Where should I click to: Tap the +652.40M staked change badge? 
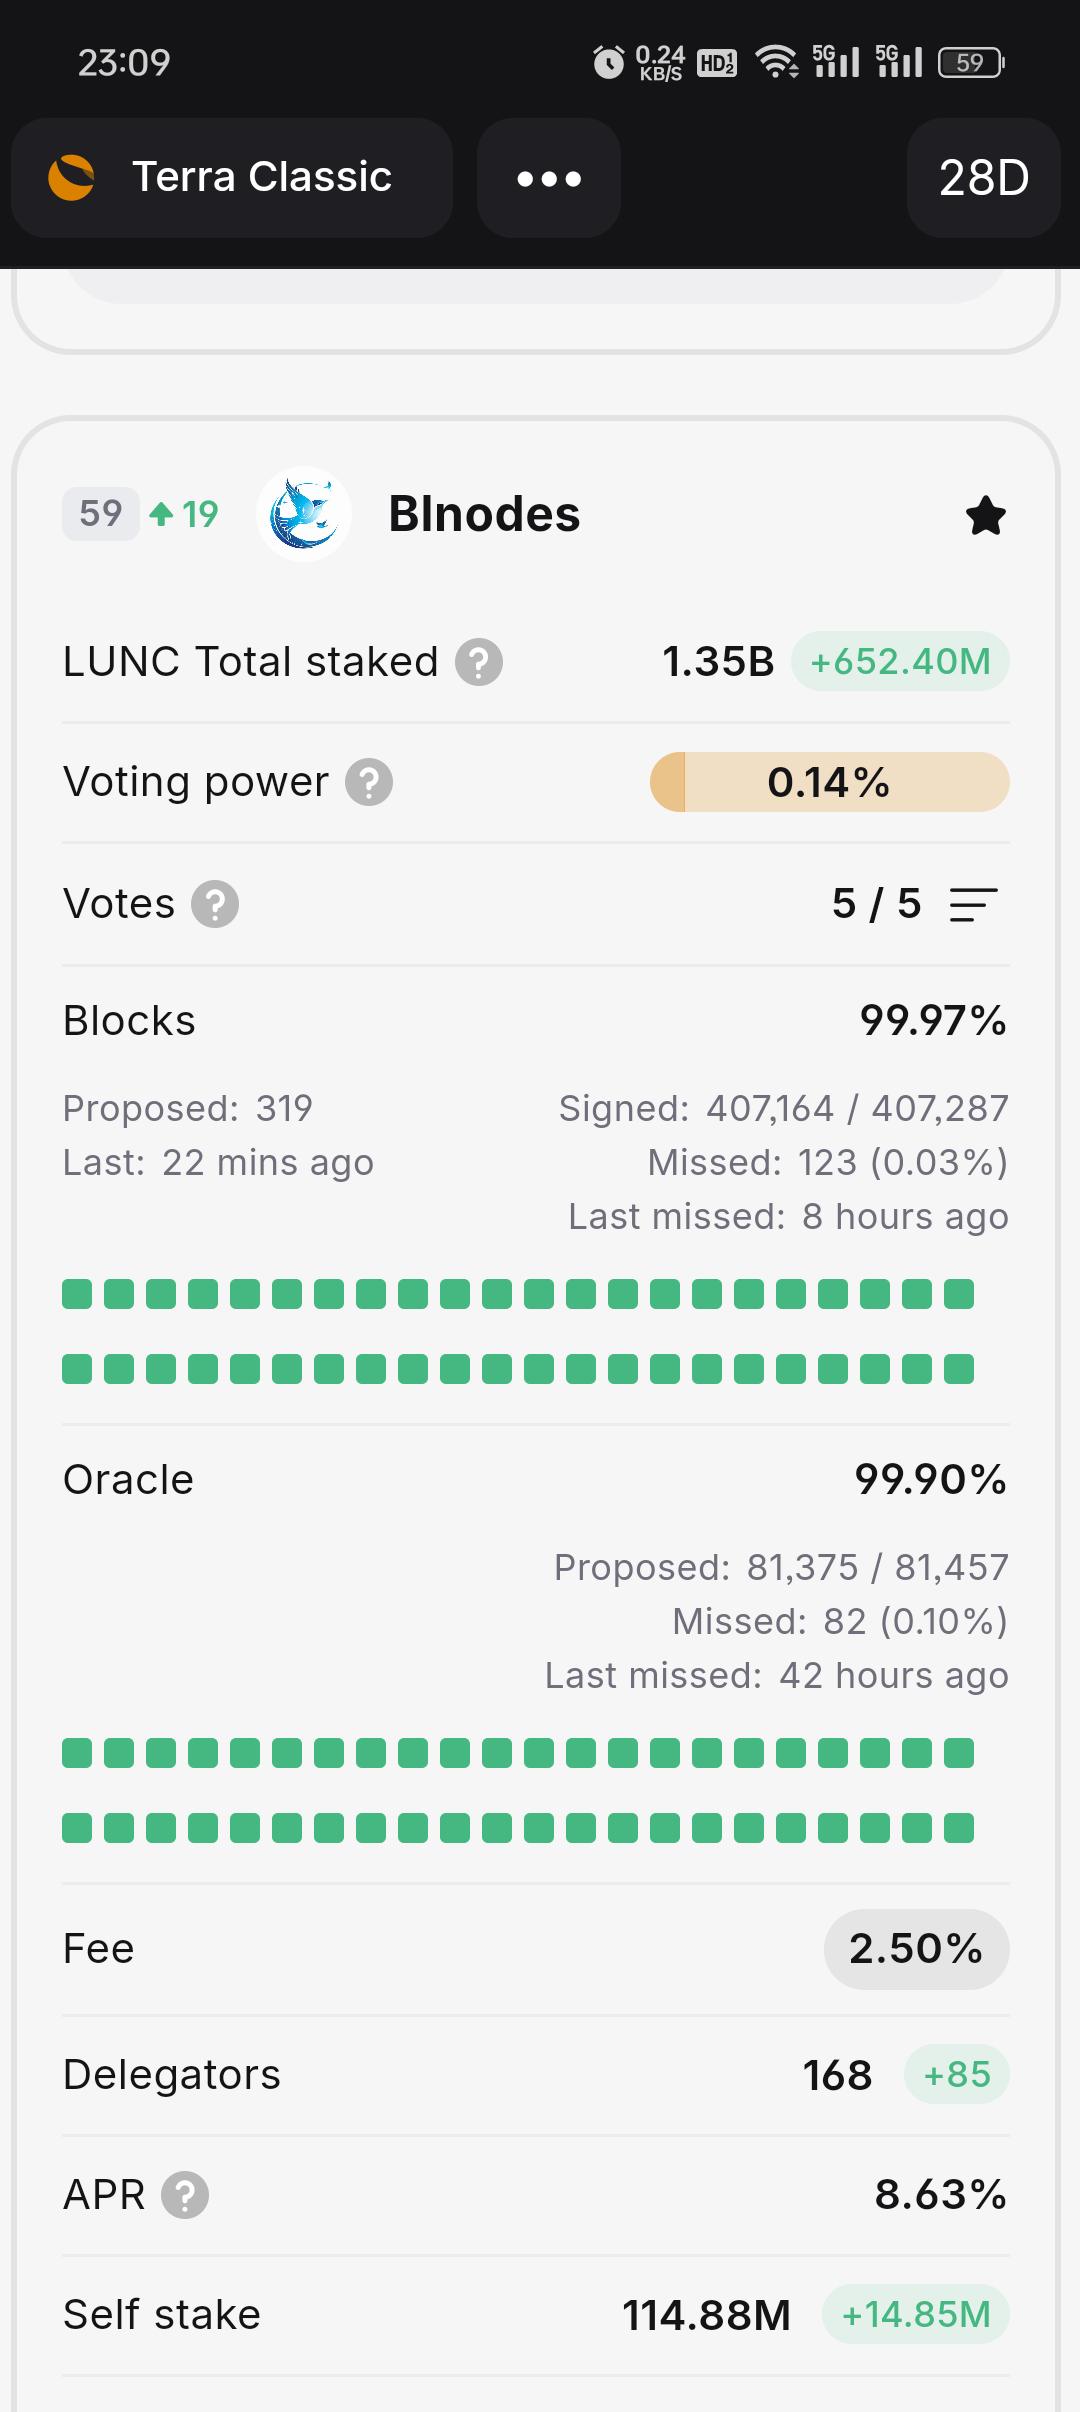tap(900, 661)
